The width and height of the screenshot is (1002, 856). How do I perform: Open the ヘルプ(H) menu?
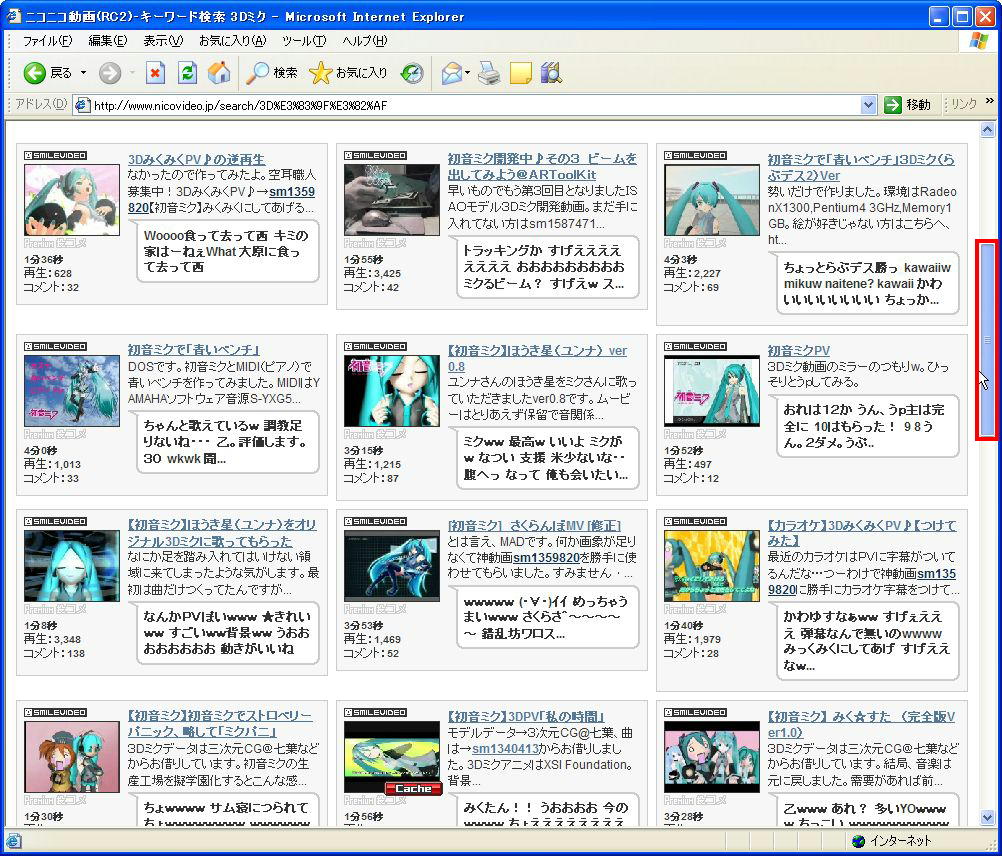tap(364, 41)
